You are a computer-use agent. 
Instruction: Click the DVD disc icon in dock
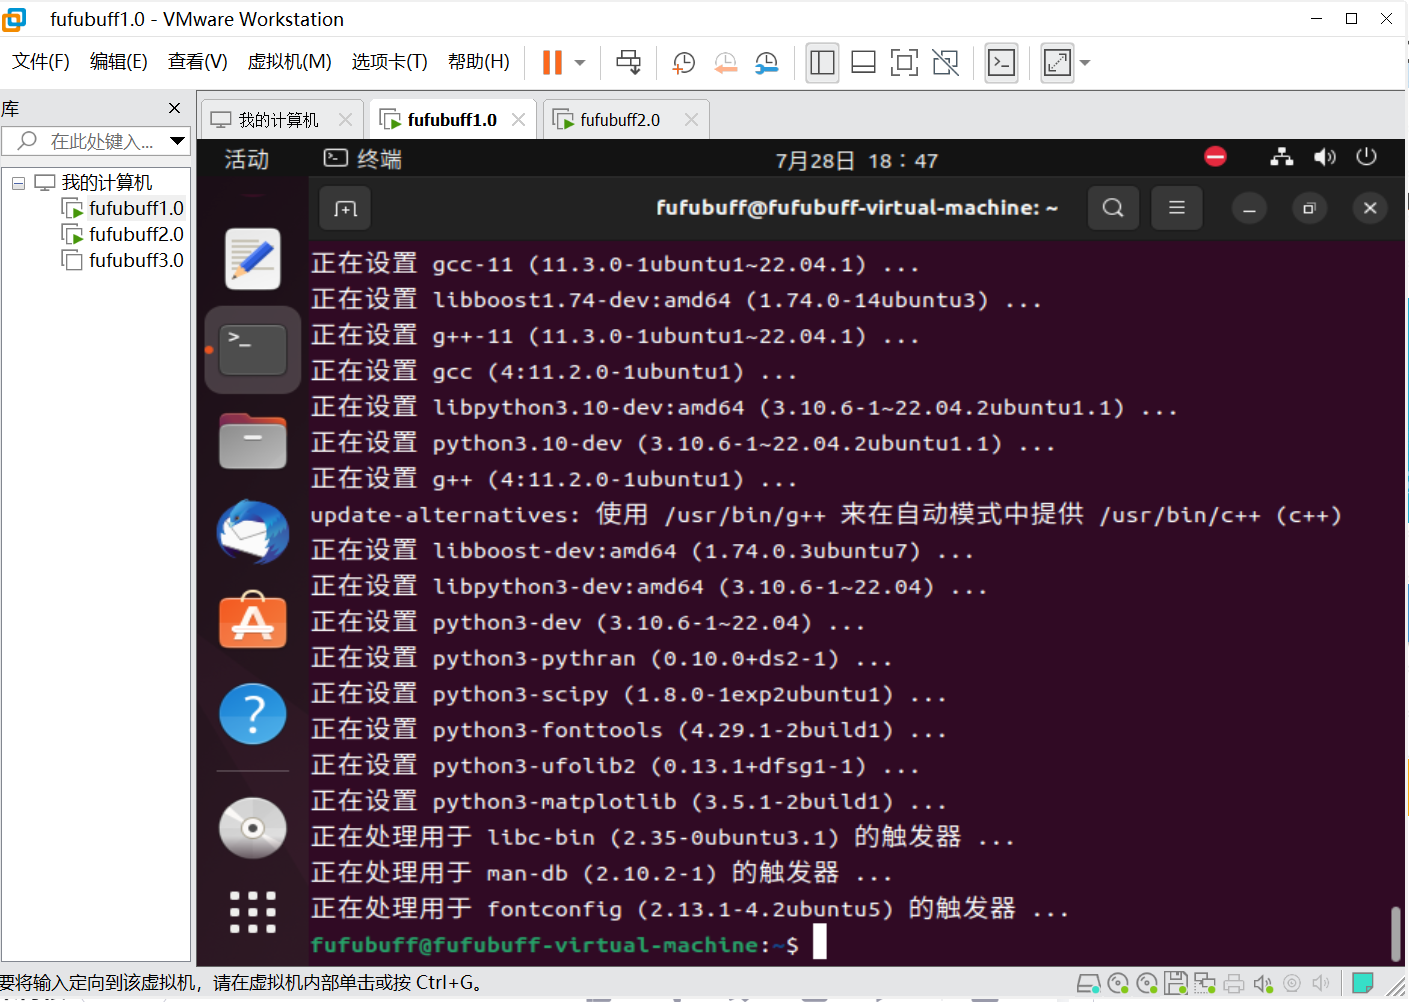(x=253, y=828)
